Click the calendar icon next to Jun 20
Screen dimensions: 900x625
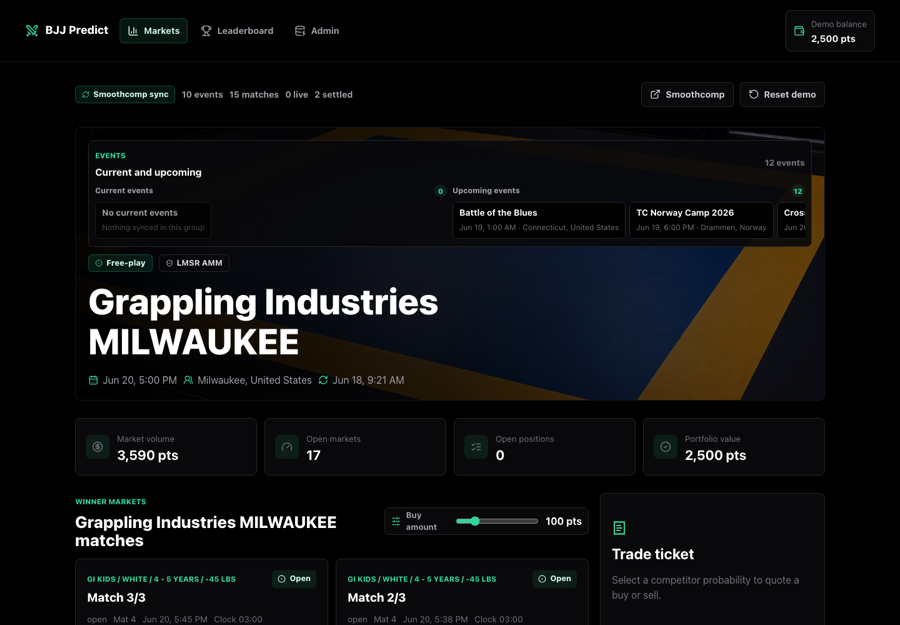[93, 380]
